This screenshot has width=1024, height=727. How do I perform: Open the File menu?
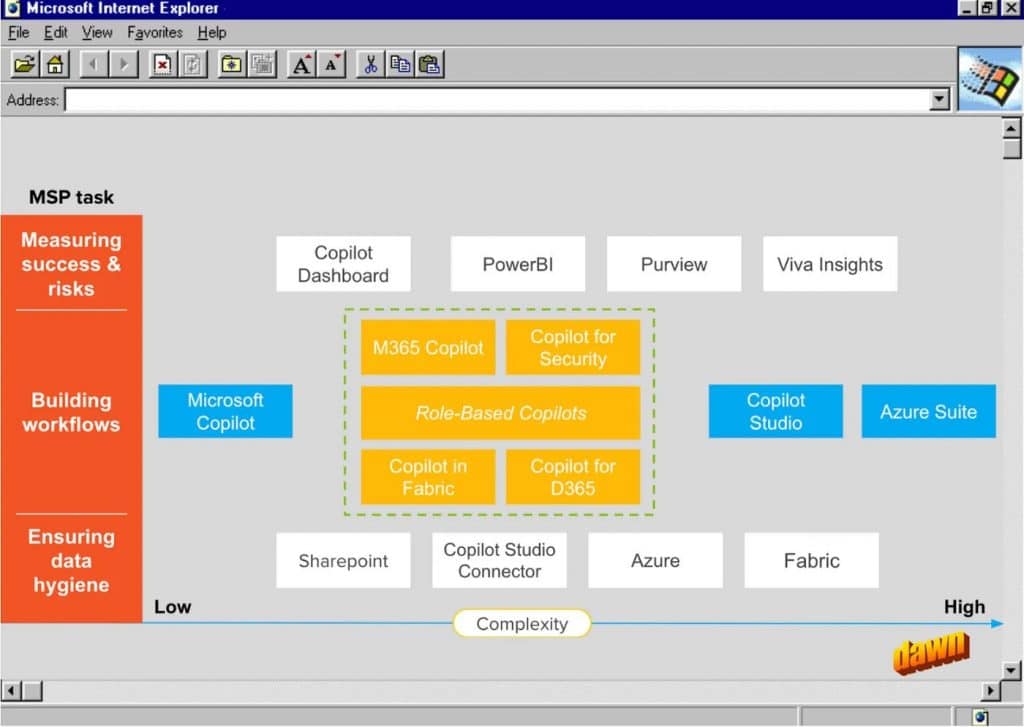pyautogui.click(x=19, y=32)
